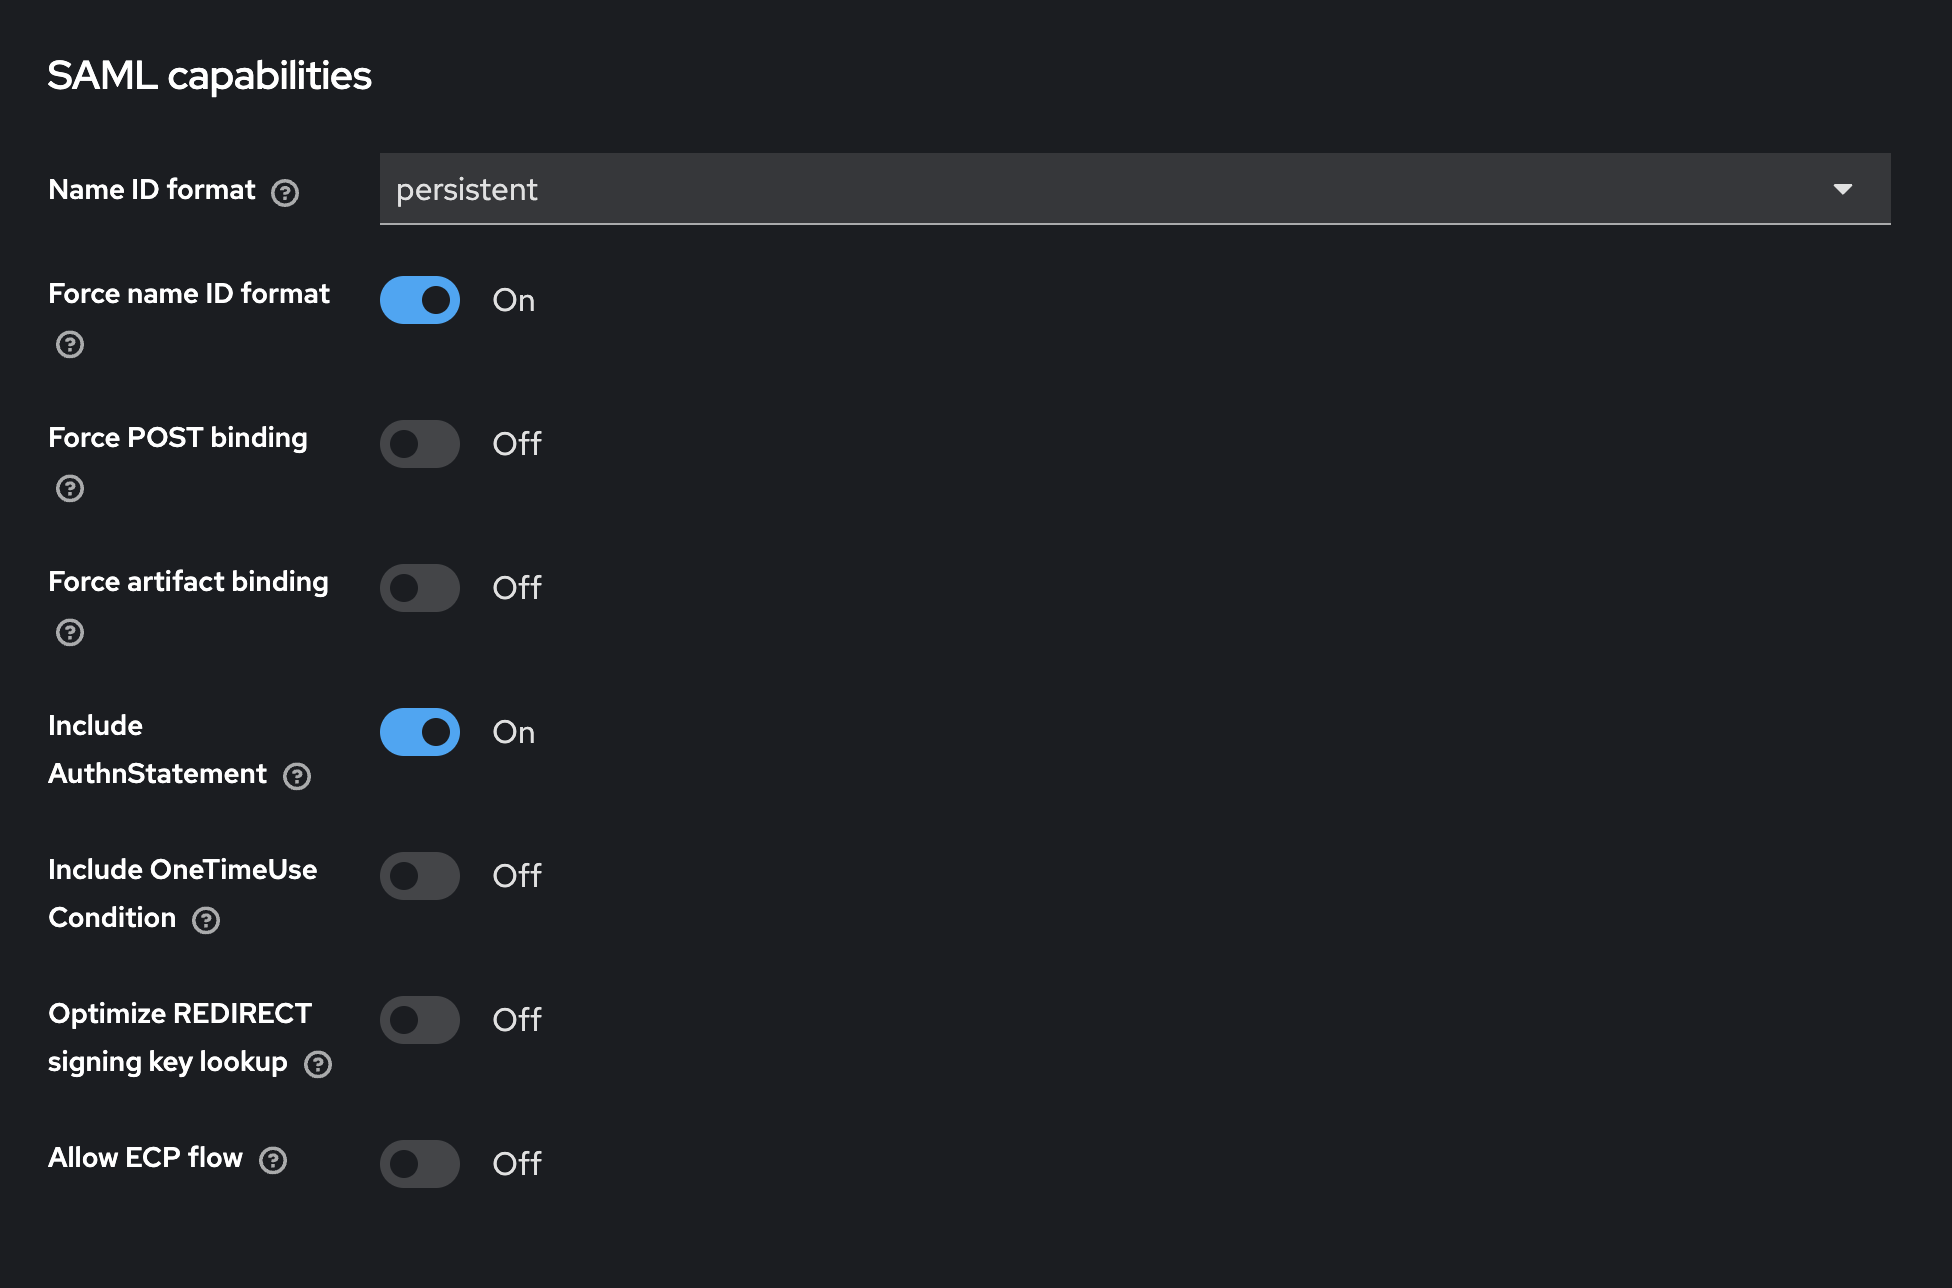Click the Off label beside Allow ECP flow
This screenshot has height=1288, width=1952.
[x=516, y=1163]
